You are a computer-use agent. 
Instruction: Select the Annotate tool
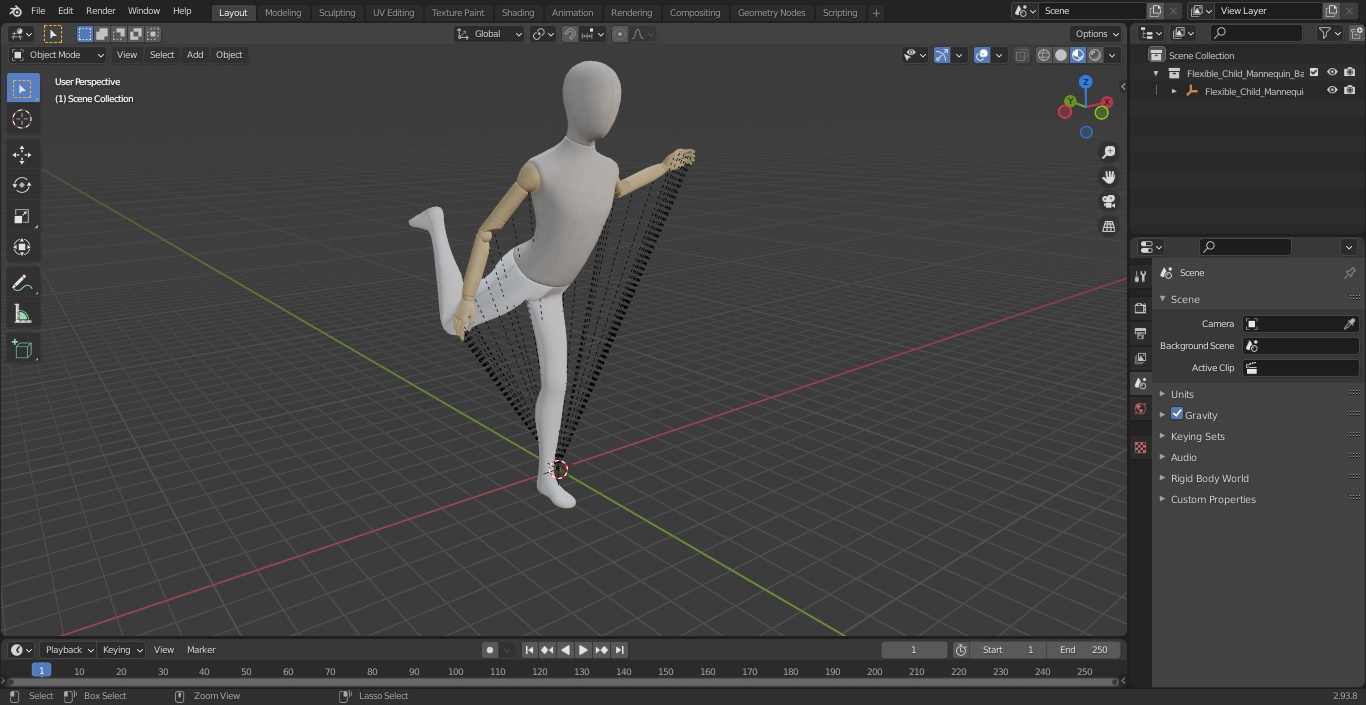[22, 283]
